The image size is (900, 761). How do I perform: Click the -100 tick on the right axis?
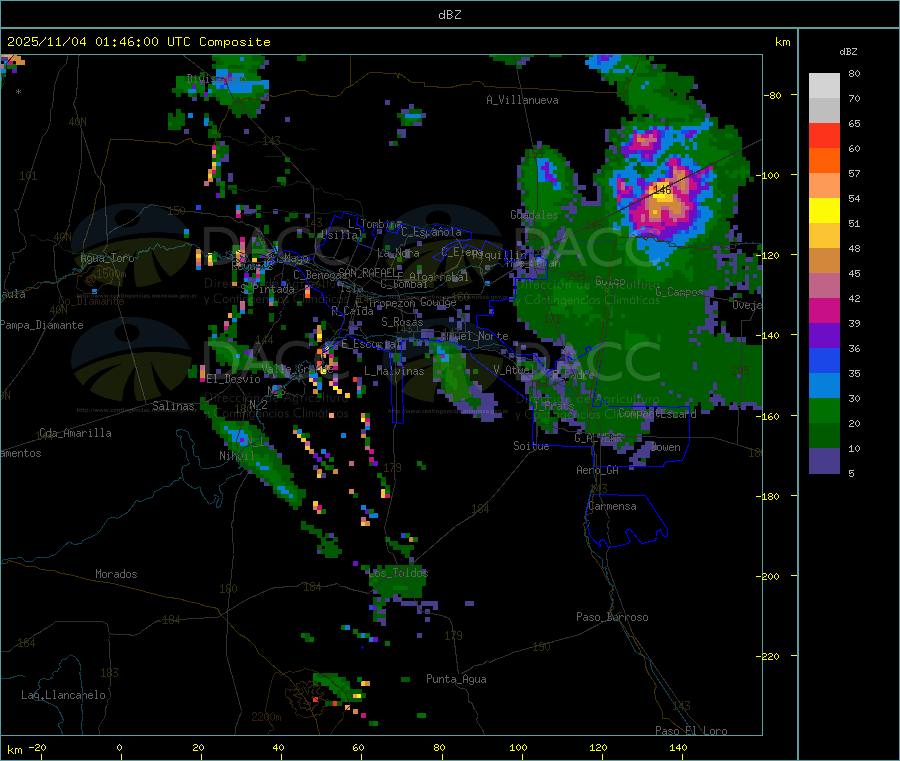coord(767,175)
